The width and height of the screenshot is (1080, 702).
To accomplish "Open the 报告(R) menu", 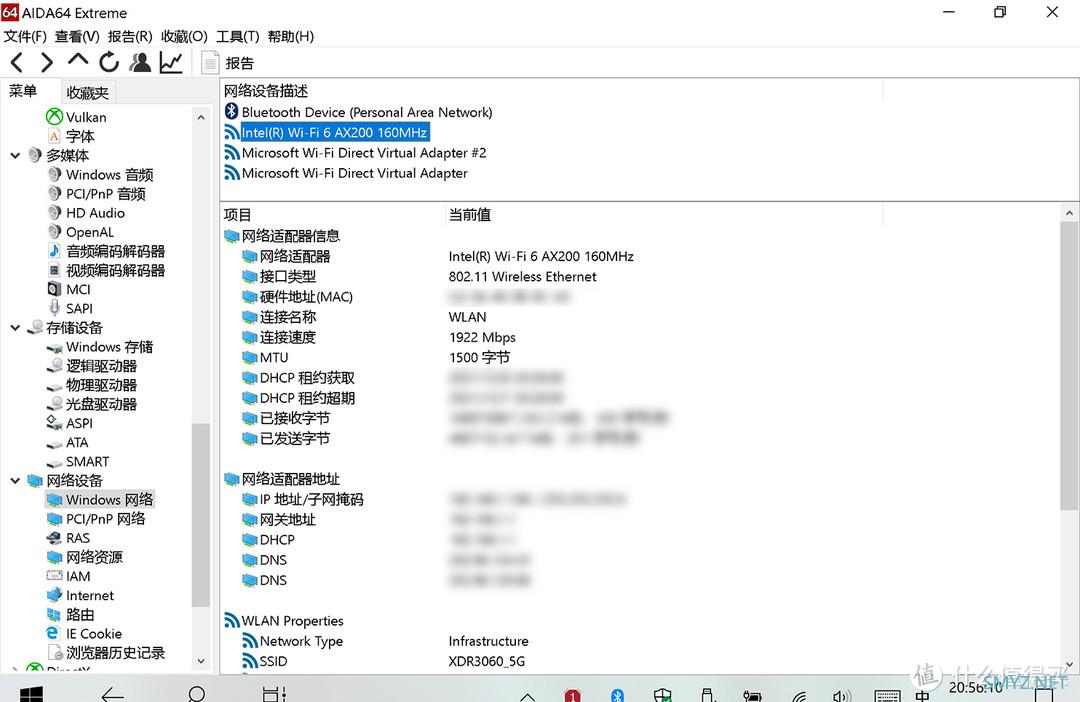I will tap(130, 37).
